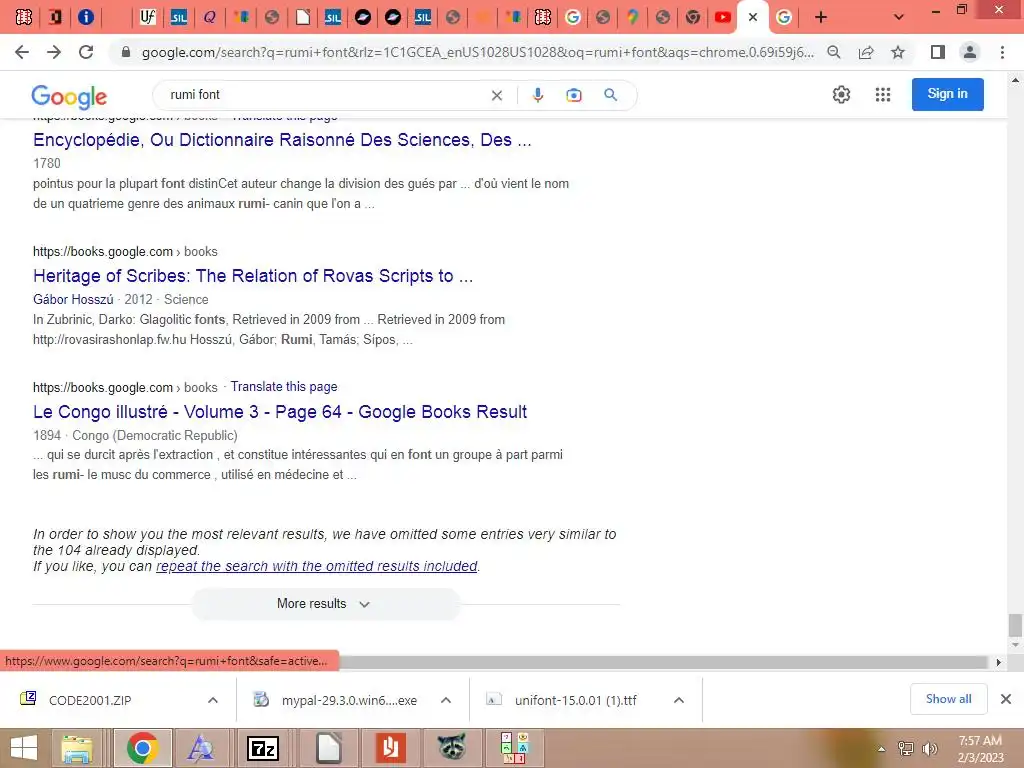Reload the current Google search page

[x=86, y=52]
